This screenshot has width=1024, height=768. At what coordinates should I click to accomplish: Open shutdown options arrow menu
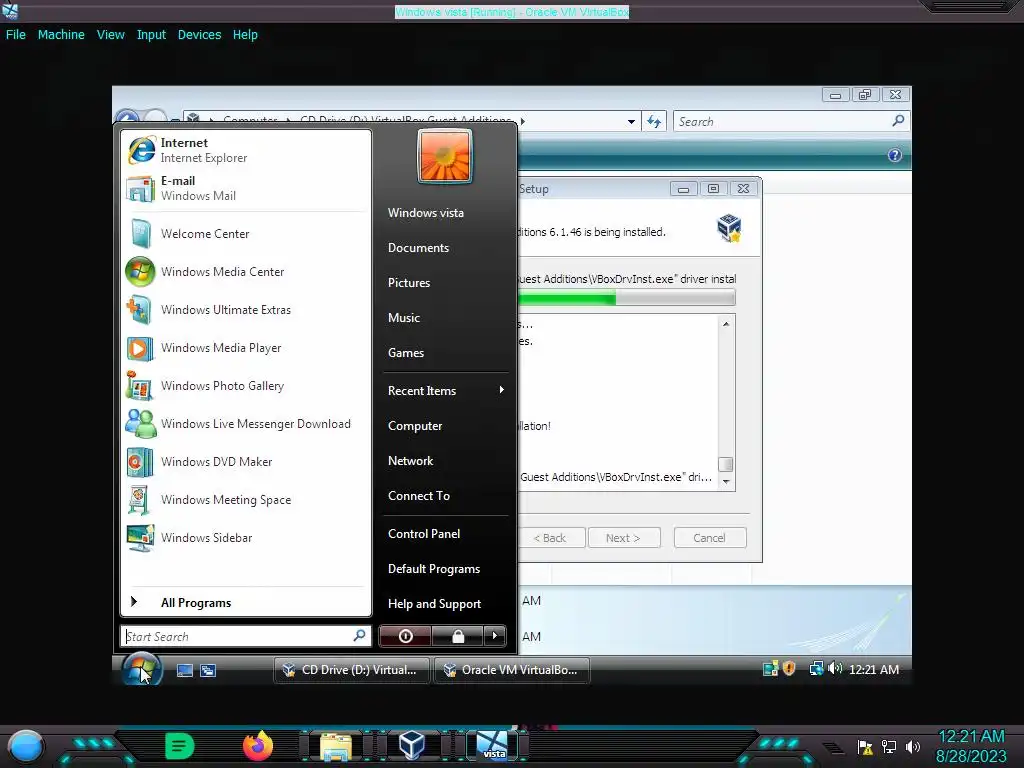(x=494, y=636)
